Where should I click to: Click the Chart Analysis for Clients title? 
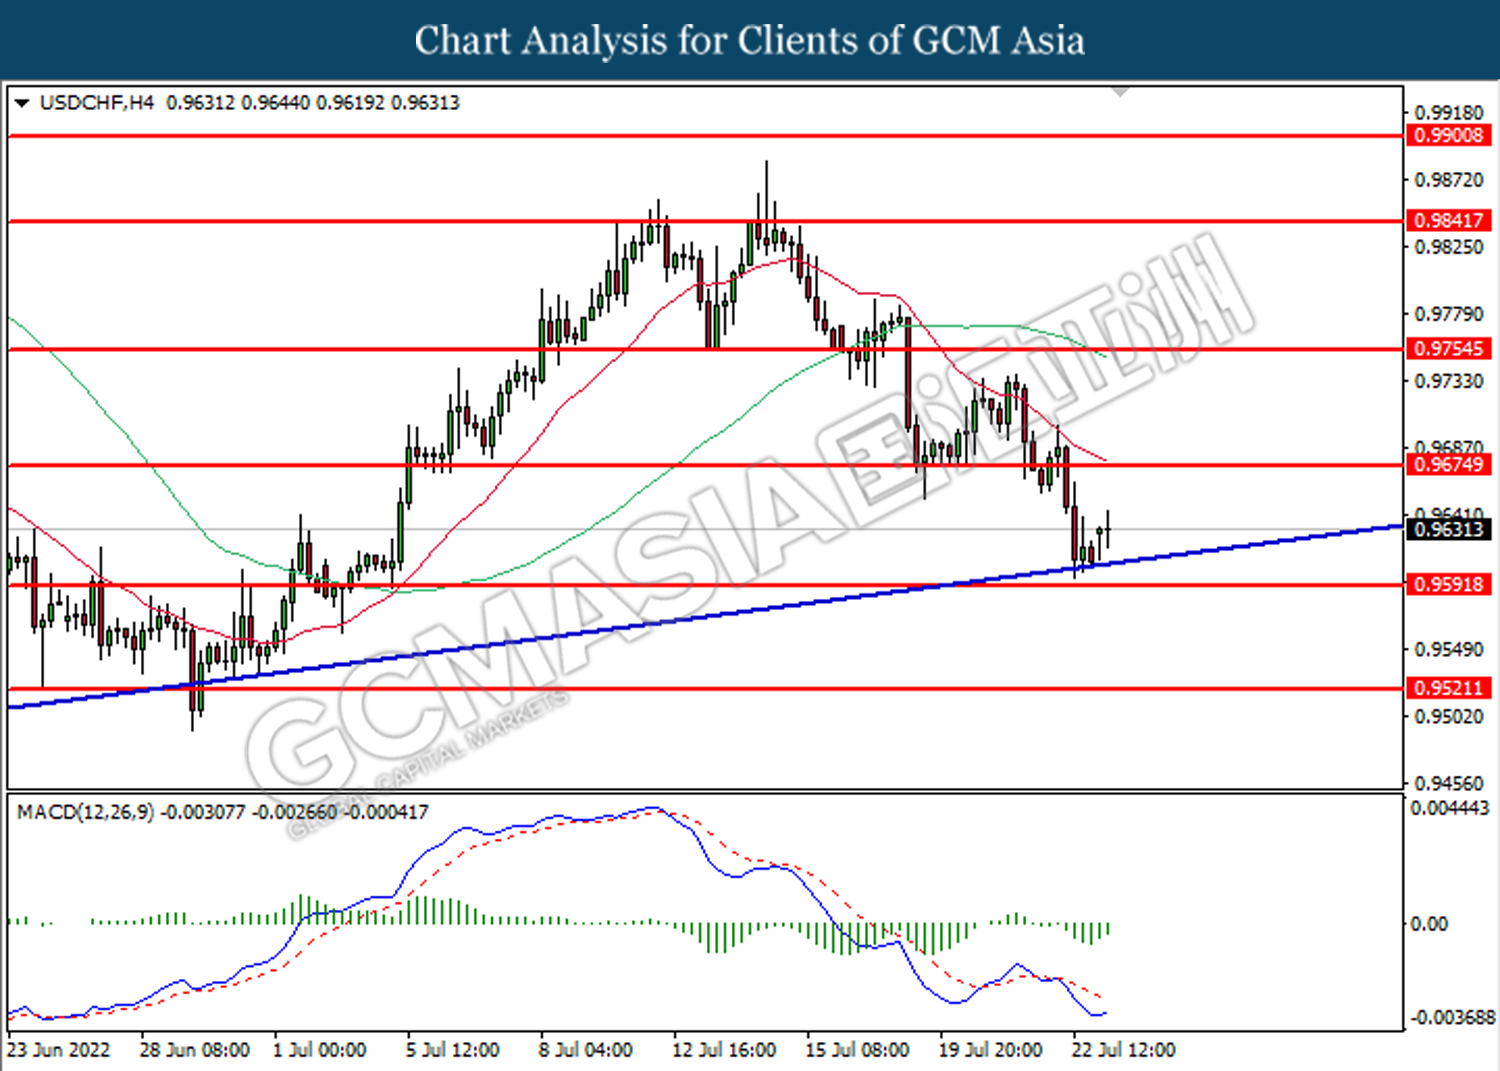pyautogui.click(x=750, y=40)
